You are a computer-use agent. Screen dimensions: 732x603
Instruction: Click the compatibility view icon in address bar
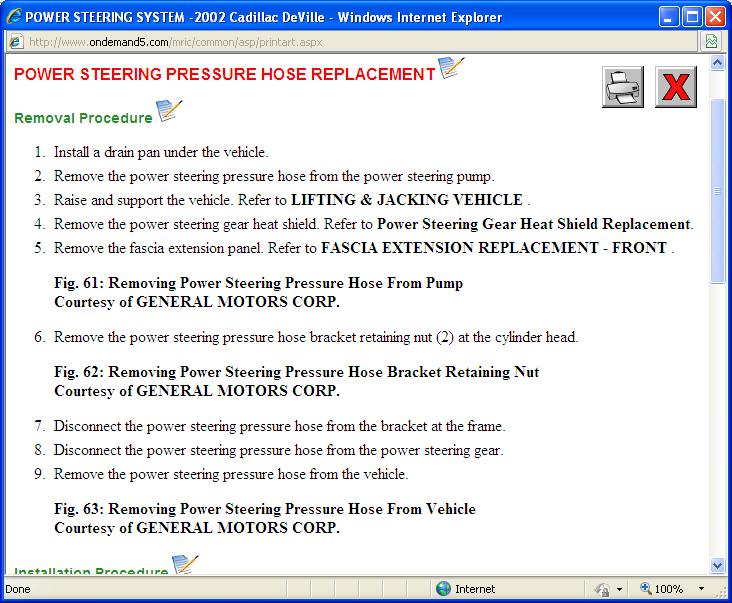pyautogui.click(x=711, y=42)
